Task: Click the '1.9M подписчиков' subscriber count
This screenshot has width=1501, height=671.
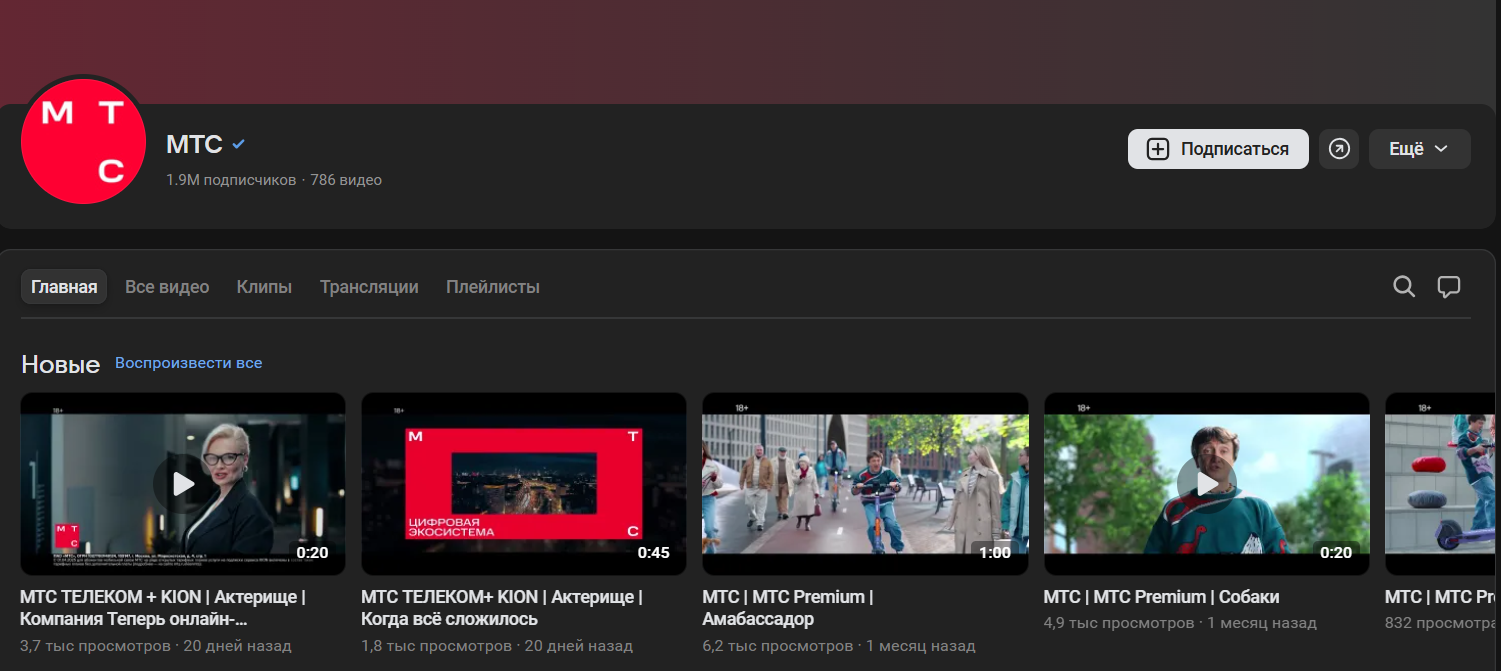Action: point(231,180)
